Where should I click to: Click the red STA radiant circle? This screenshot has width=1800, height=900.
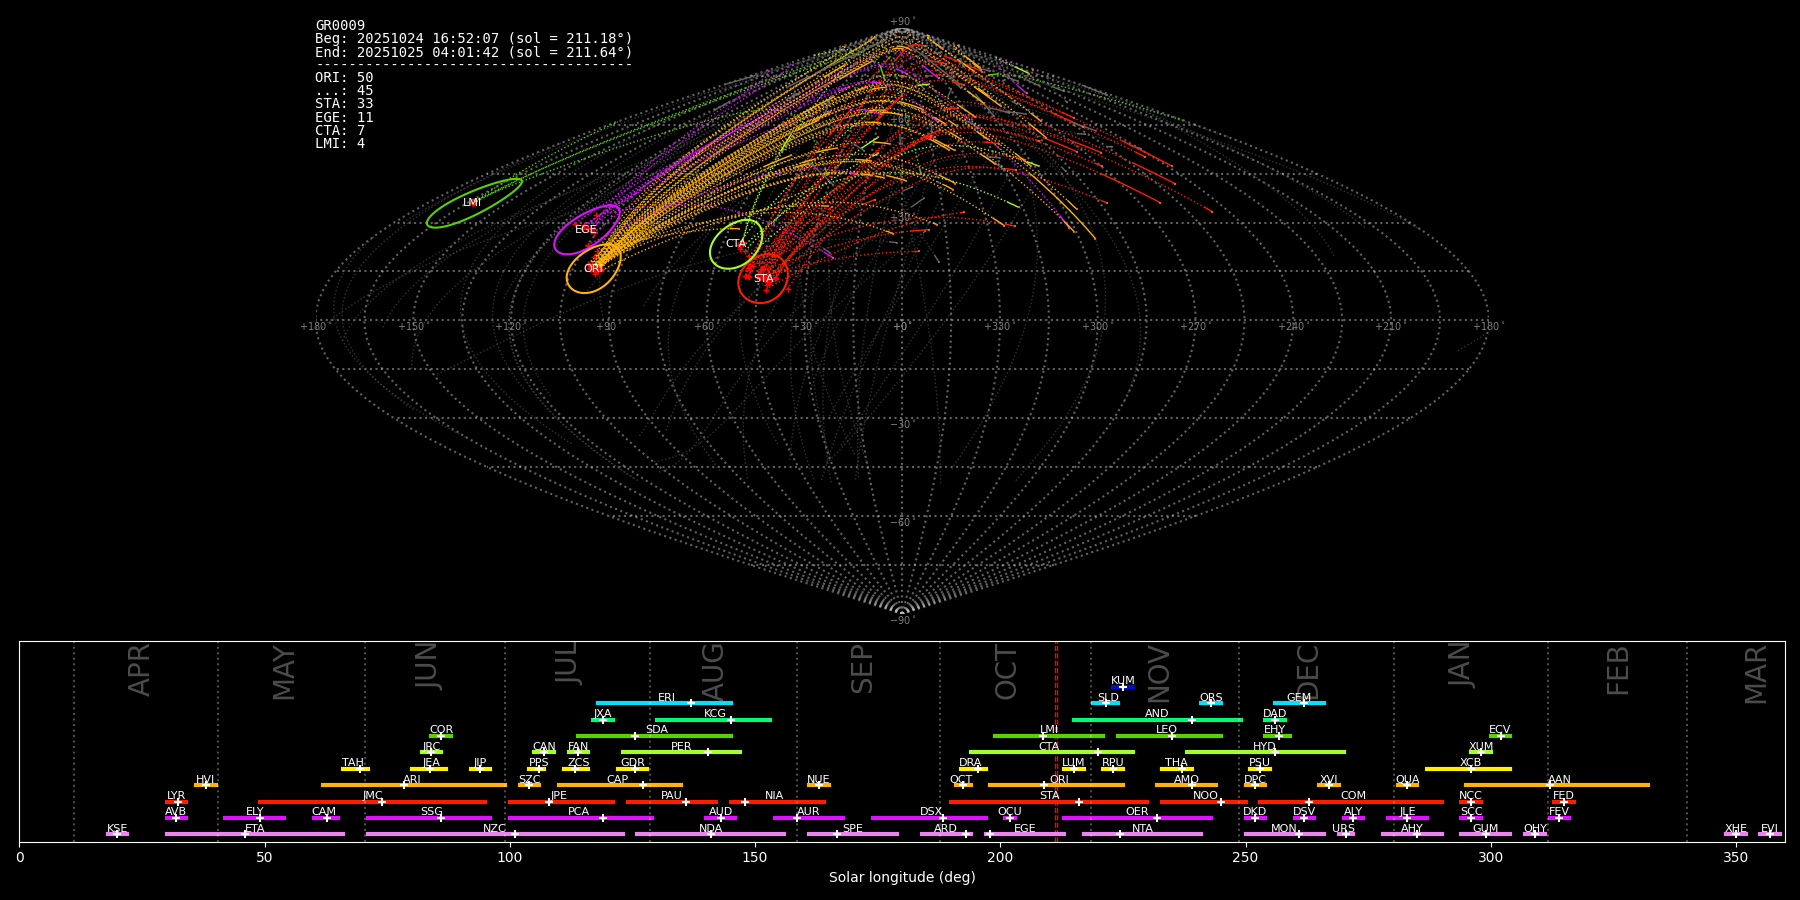point(763,278)
